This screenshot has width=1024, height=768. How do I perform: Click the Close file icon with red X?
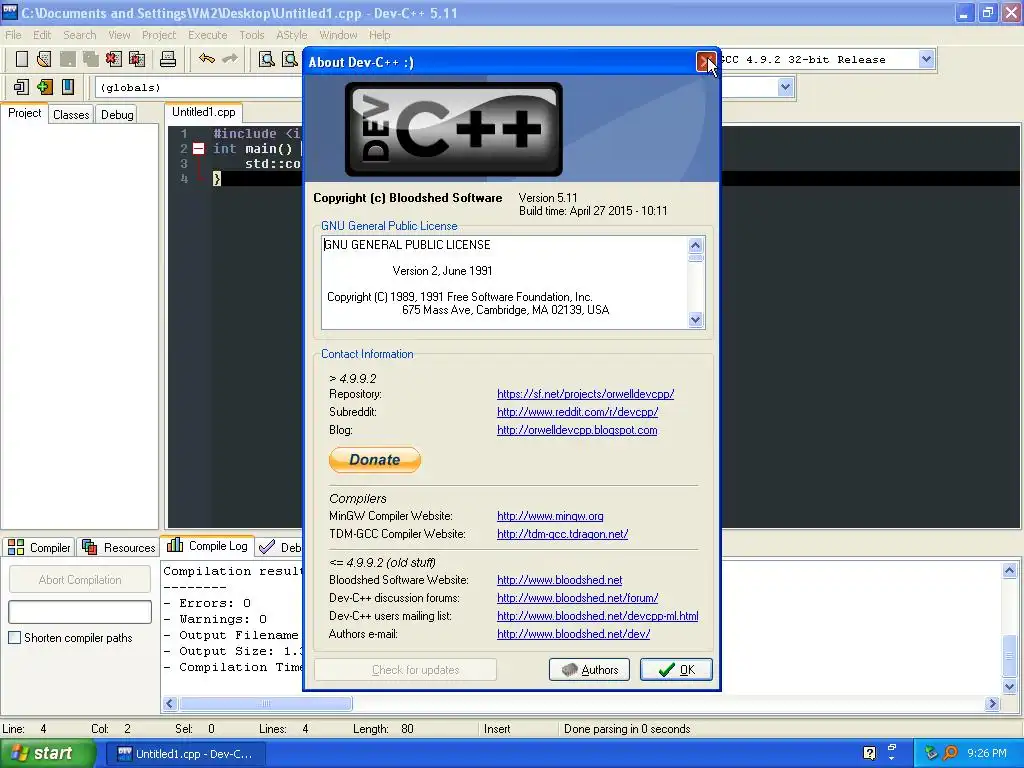pos(114,59)
